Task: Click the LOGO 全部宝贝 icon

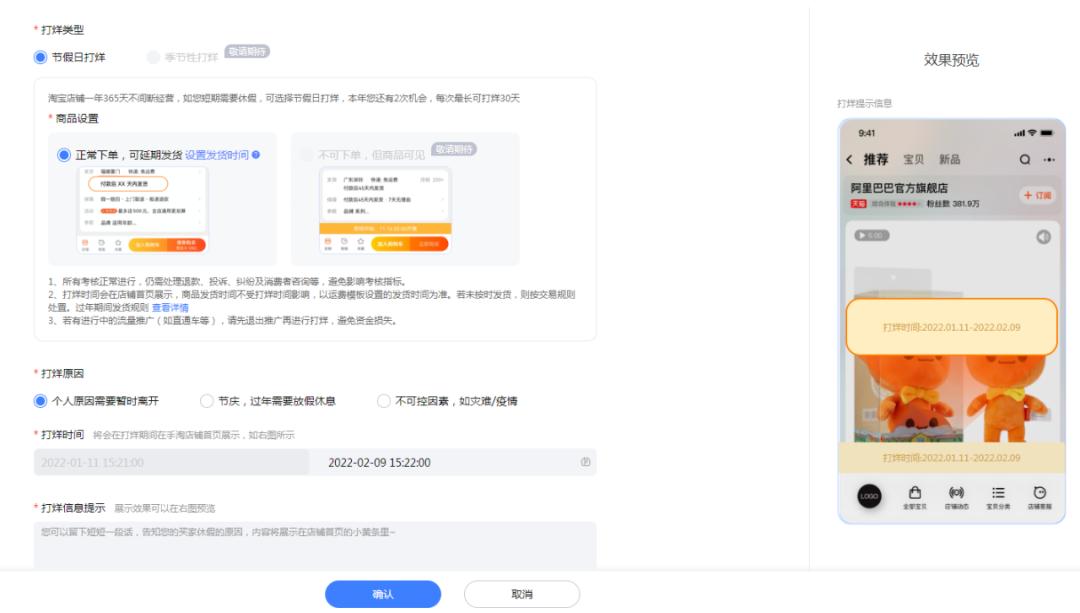Action: 869,495
